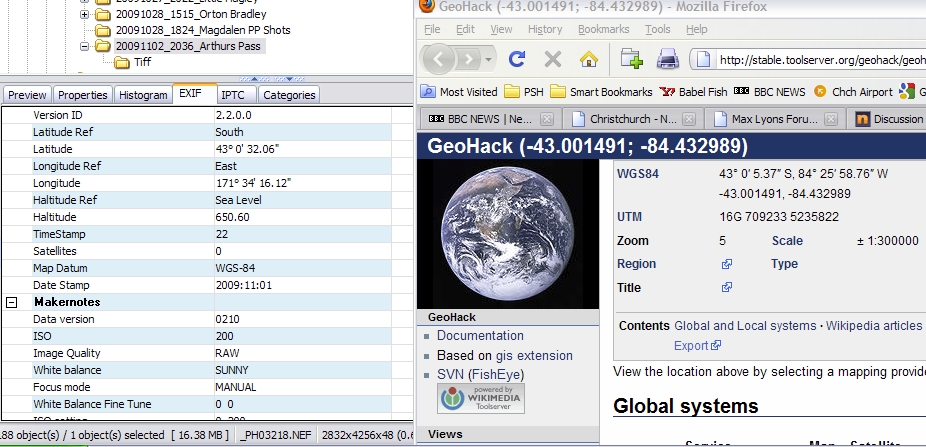Open Babel Fish bookmark
This screenshot has height=447, width=926.
[x=693, y=92]
